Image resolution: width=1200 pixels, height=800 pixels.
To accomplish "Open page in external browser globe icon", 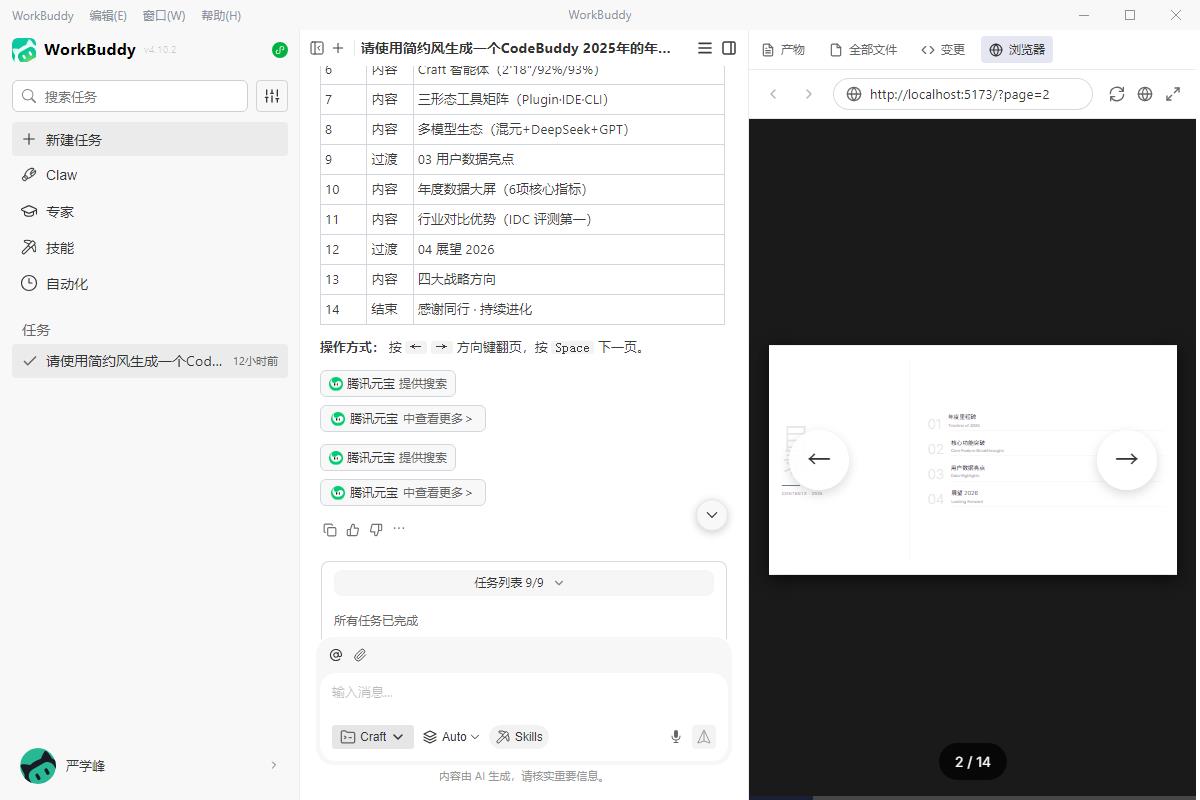I will pyautogui.click(x=1145, y=94).
